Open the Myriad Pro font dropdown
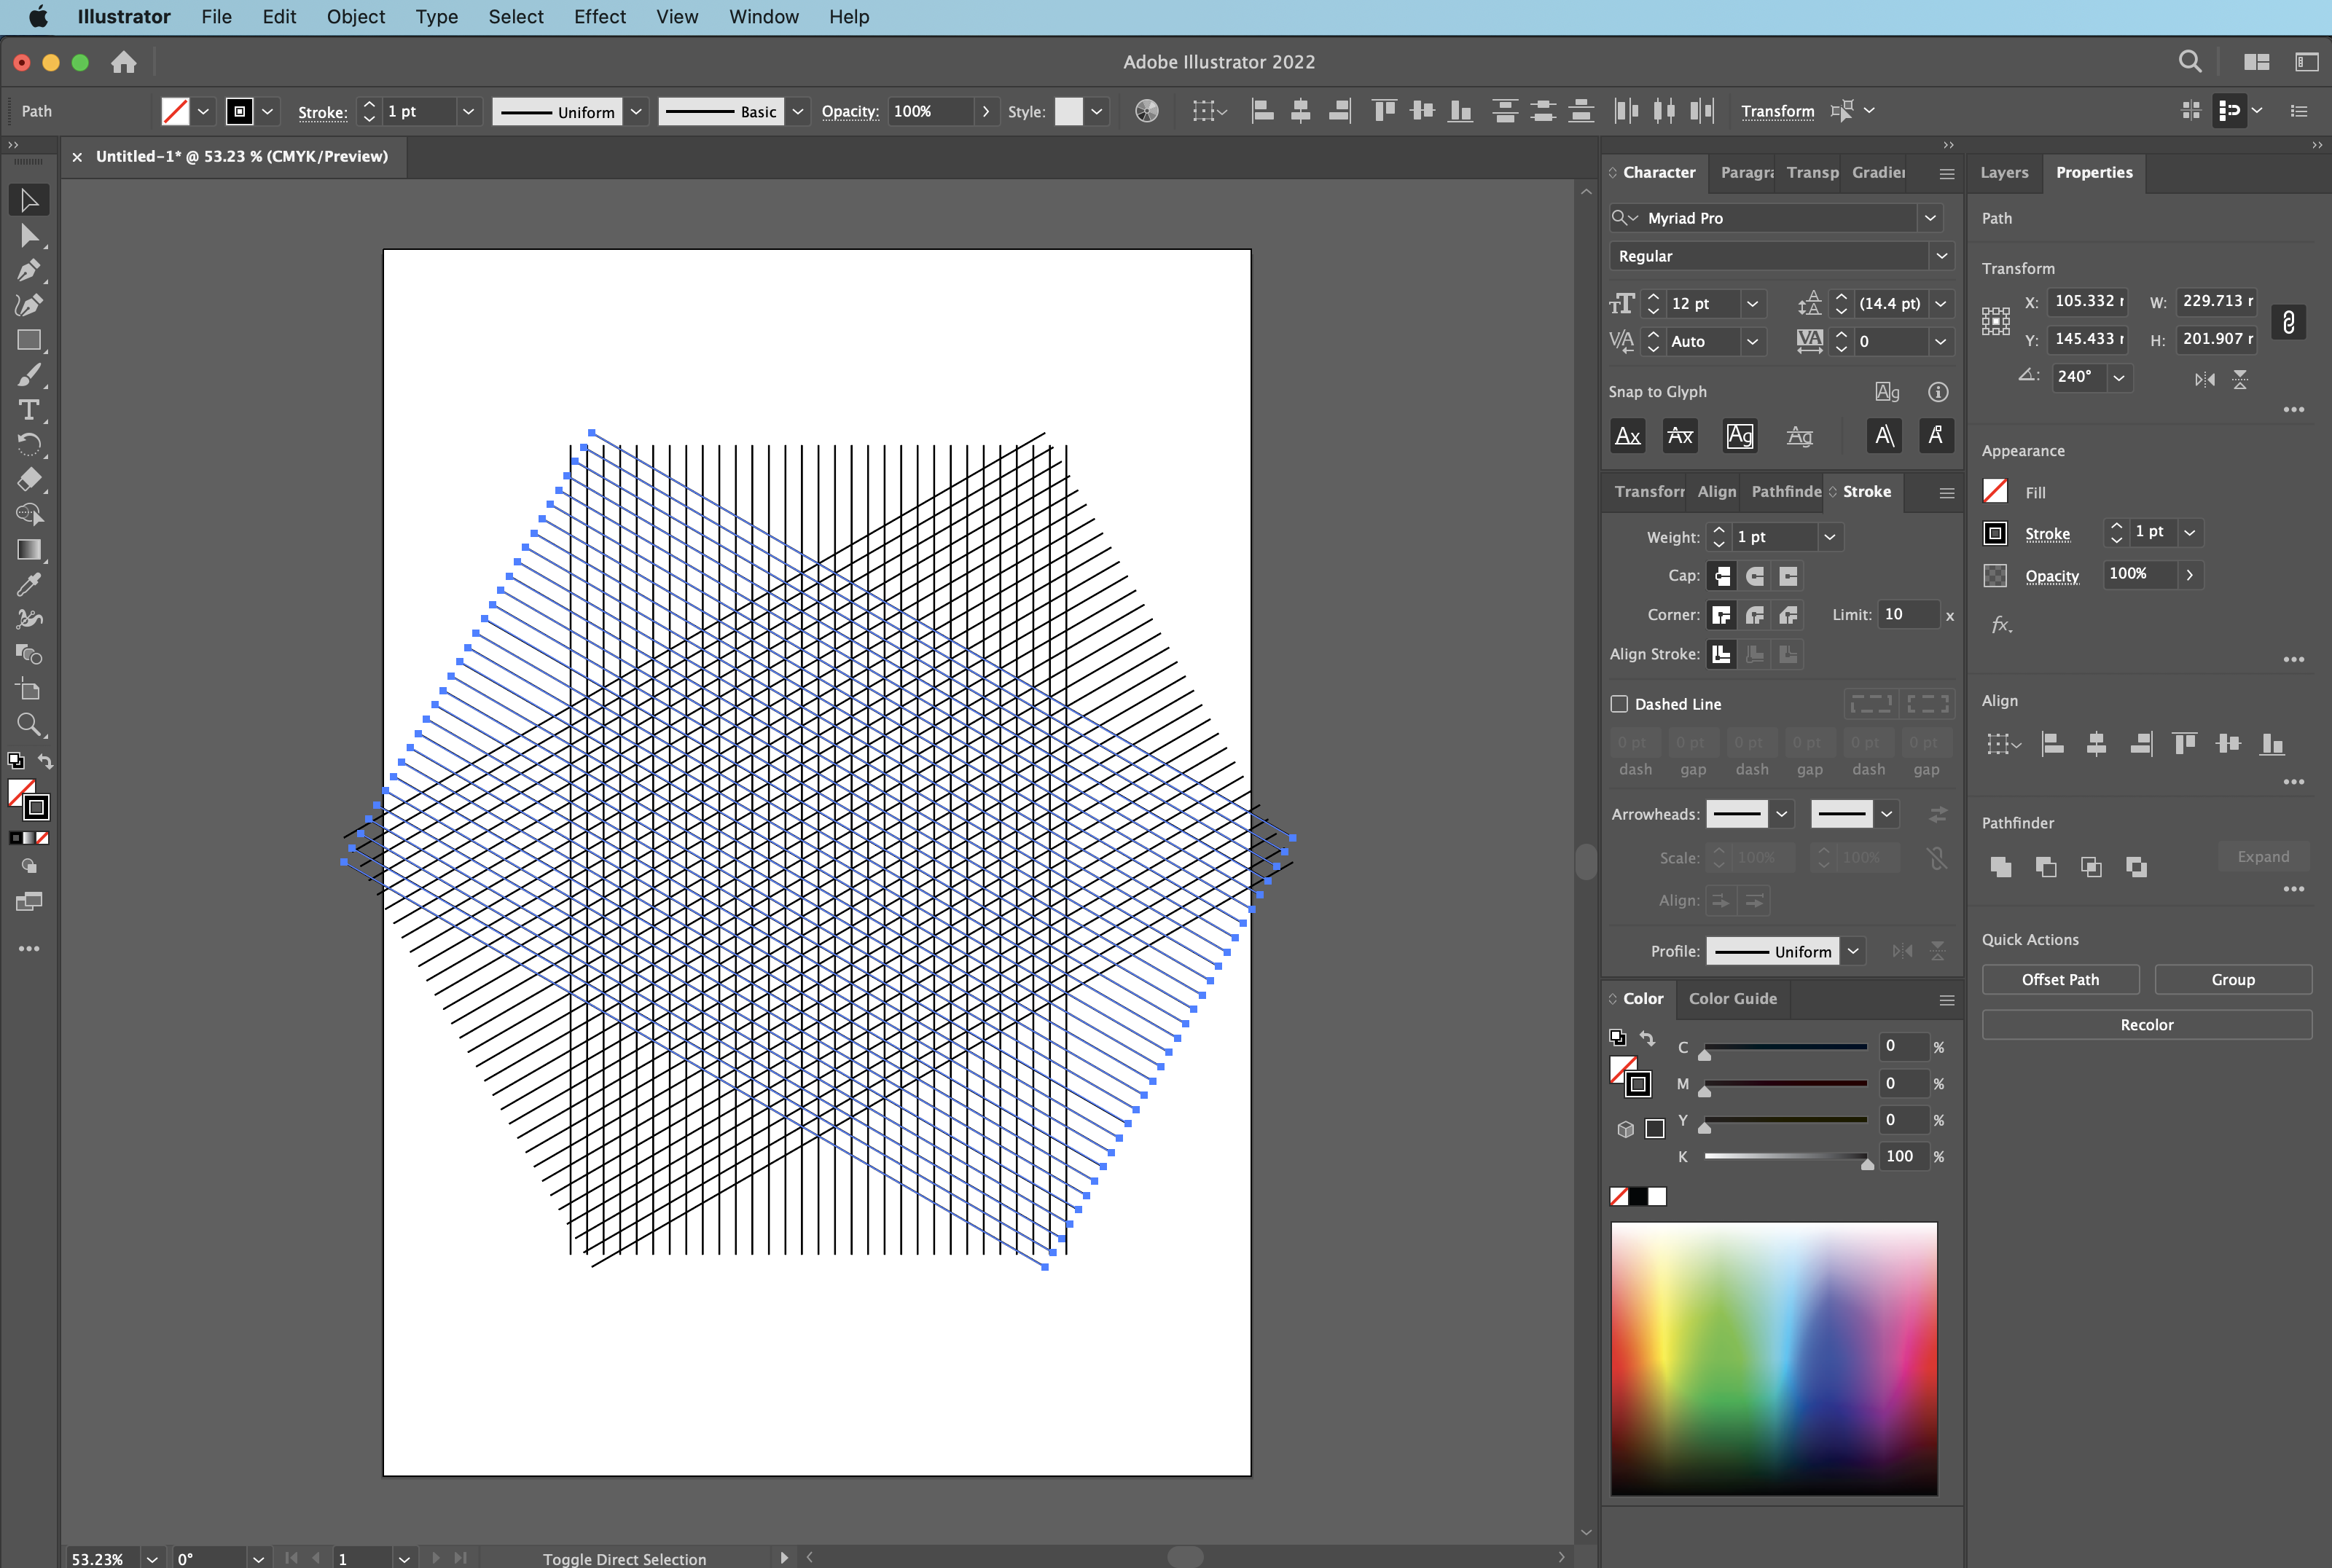 pos(1930,218)
